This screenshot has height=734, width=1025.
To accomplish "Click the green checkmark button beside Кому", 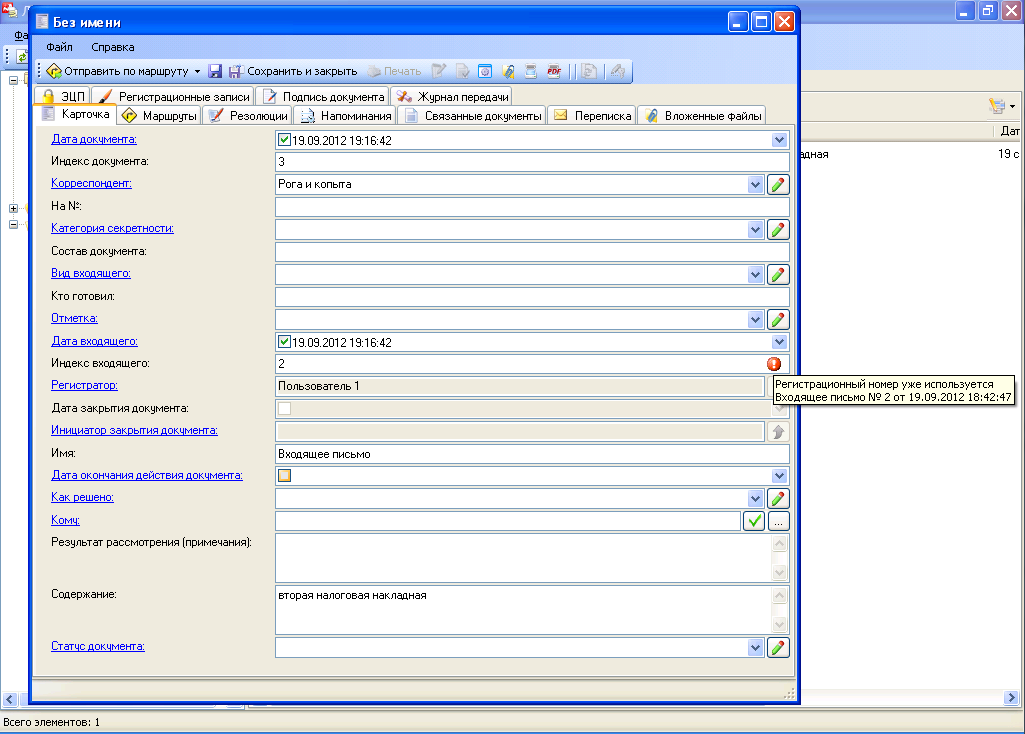I will (x=753, y=520).
